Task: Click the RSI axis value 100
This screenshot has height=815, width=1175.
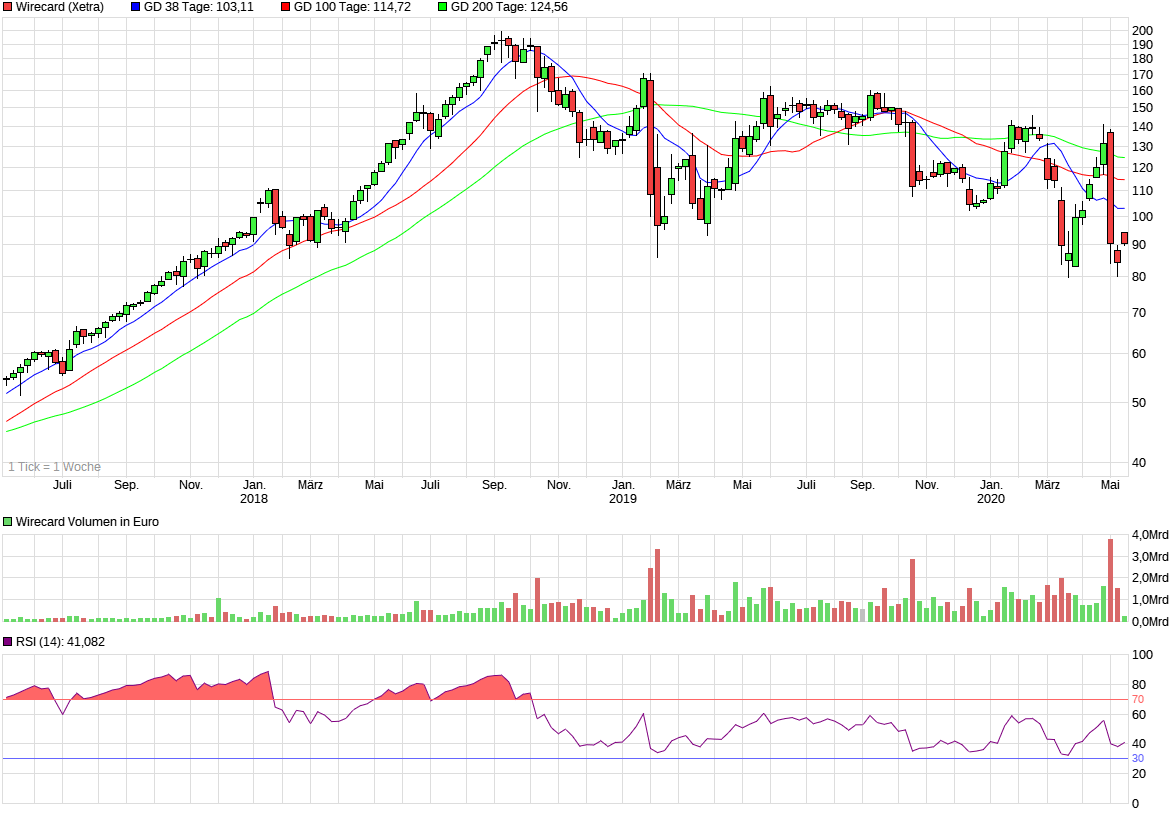Action: (x=1142, y=655)
